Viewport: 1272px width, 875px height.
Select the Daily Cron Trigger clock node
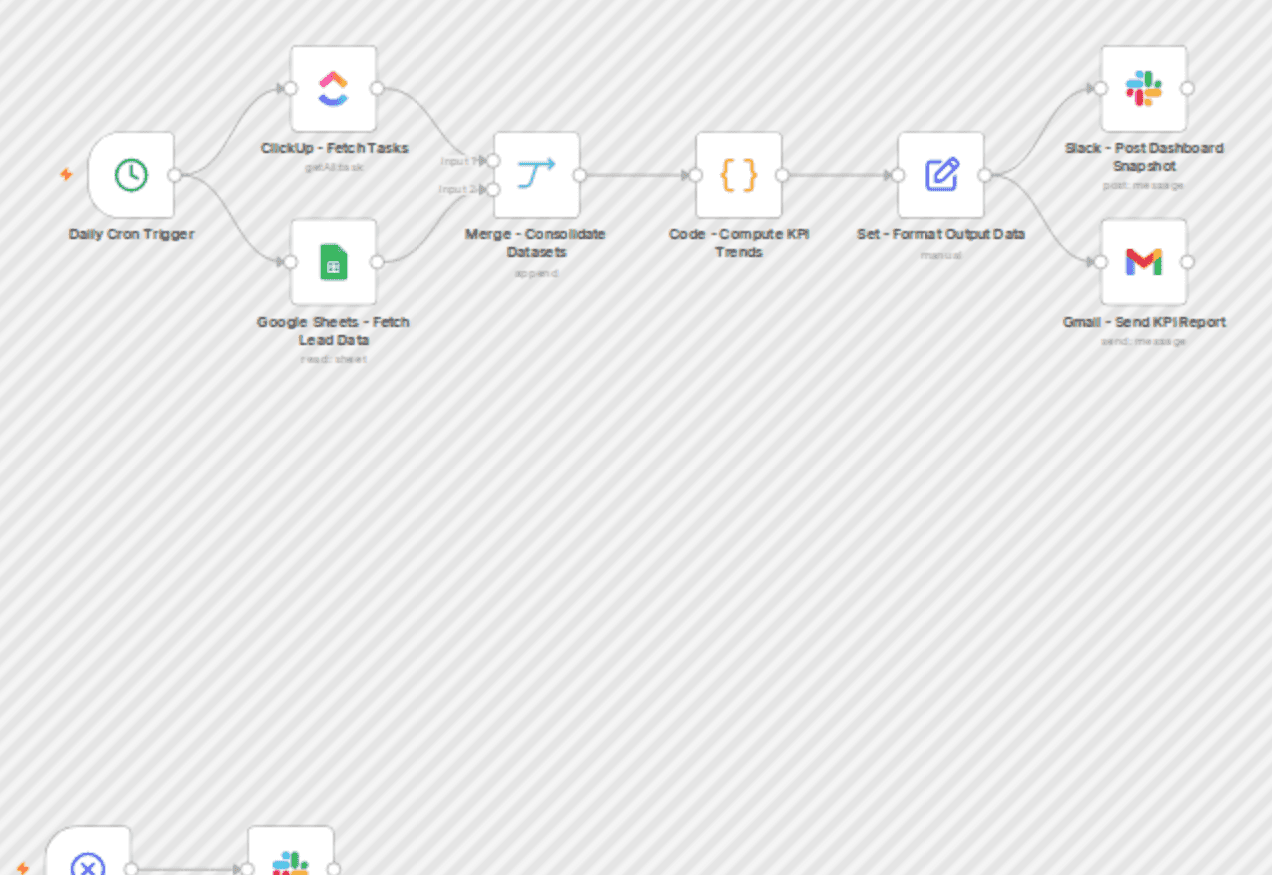pos(131,175)
